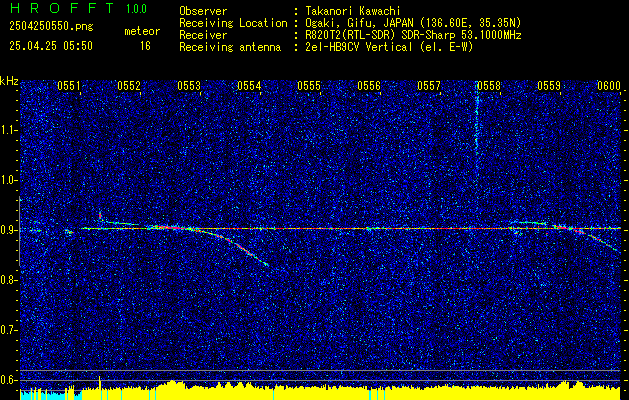
Task: Click the Receiver field label
Action: 203,35
